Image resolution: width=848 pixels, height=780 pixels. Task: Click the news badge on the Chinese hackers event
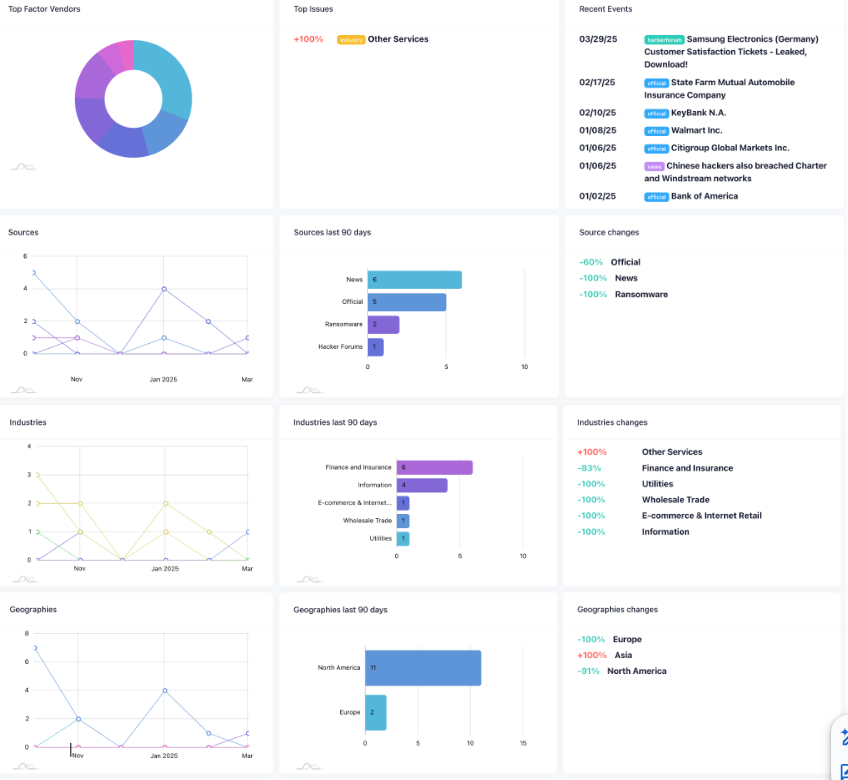tap(656, 166)
